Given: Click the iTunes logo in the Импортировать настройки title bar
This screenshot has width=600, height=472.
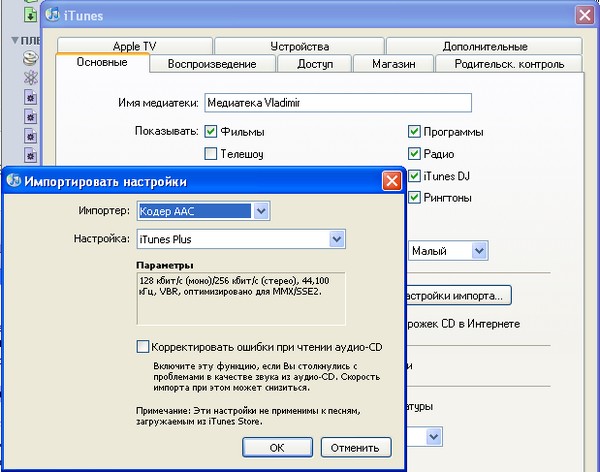Looking at the screenshot, I should 14,181.
